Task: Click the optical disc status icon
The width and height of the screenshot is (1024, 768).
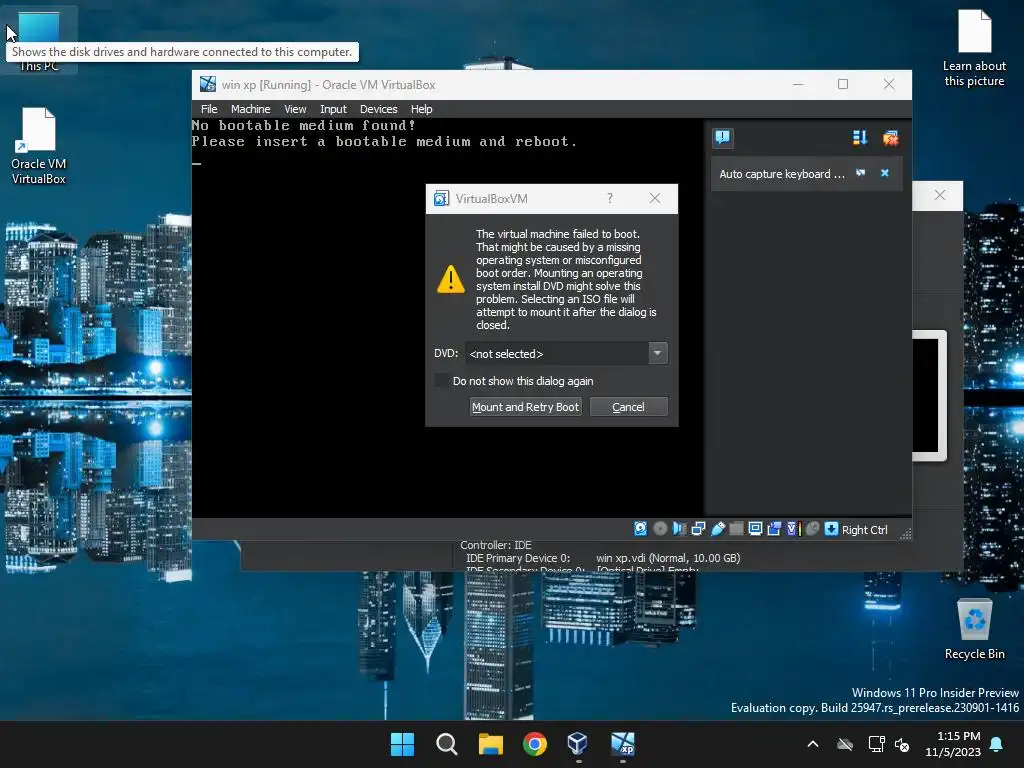Action: 660,529
